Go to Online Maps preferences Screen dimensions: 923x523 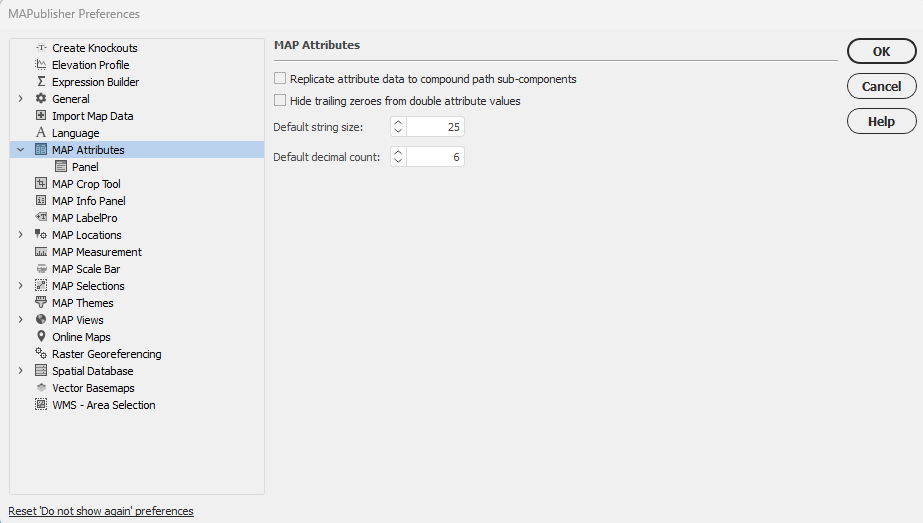(81, 337)
